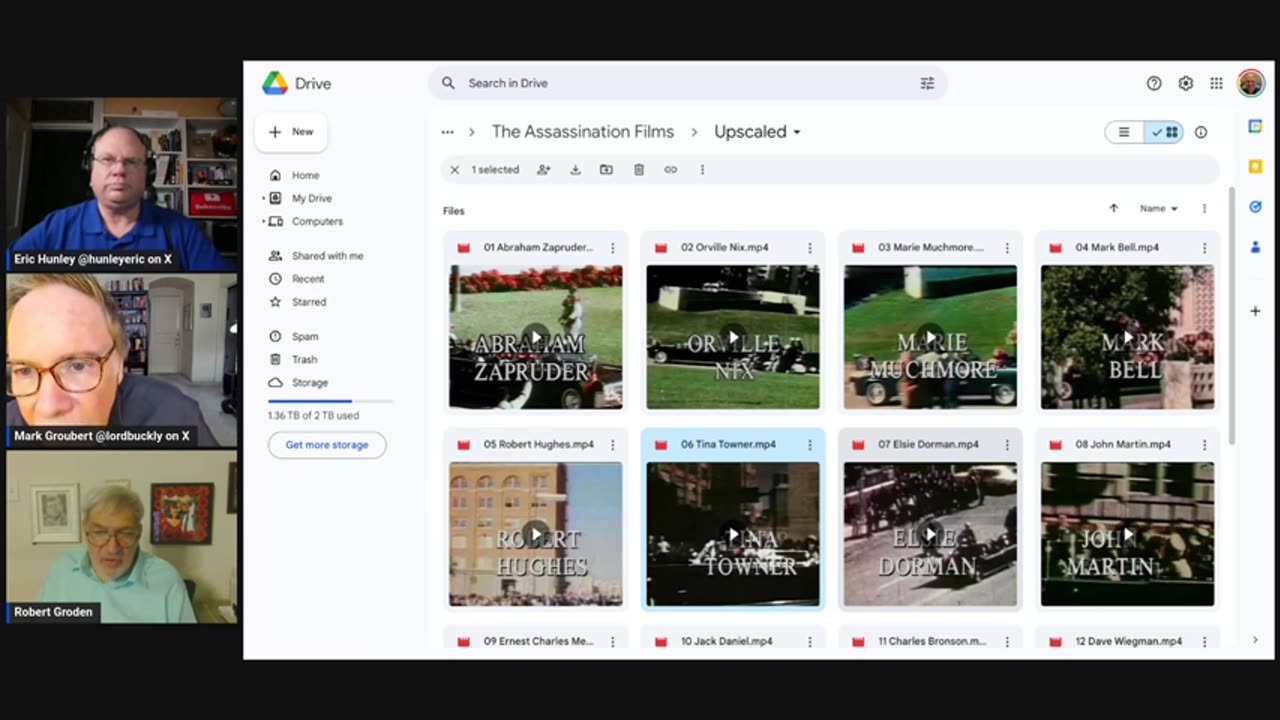
Task: Show hidden breadcrumb folders ellipsis
Action: [x=447, y=132]
